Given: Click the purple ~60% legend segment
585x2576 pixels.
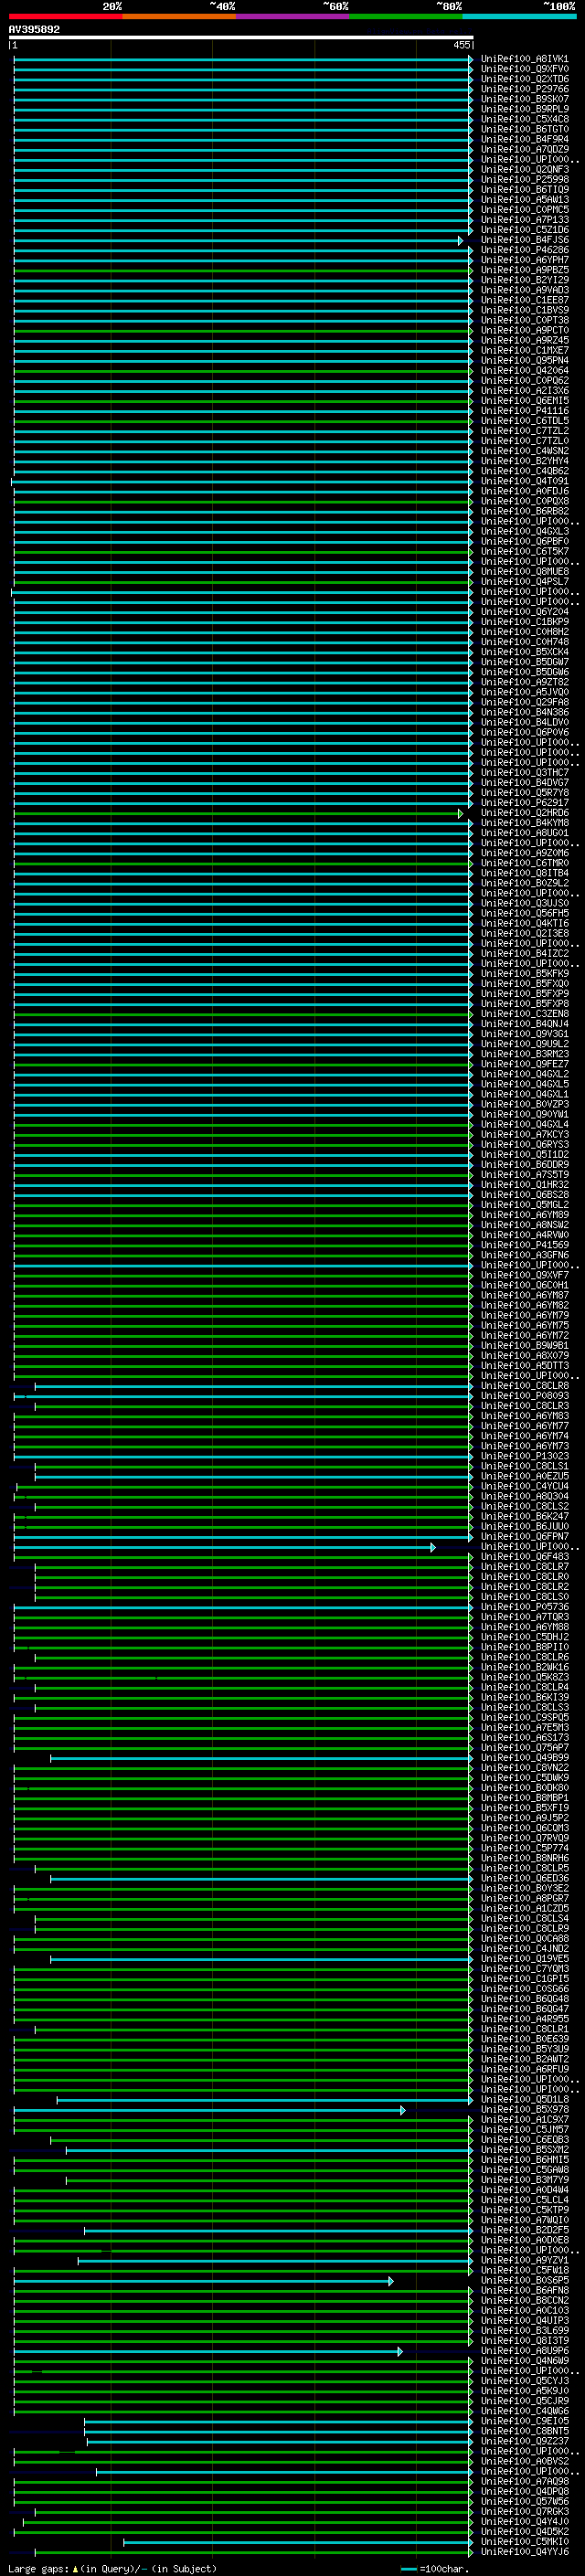Looking at the screenshot, I should point(292,16).
